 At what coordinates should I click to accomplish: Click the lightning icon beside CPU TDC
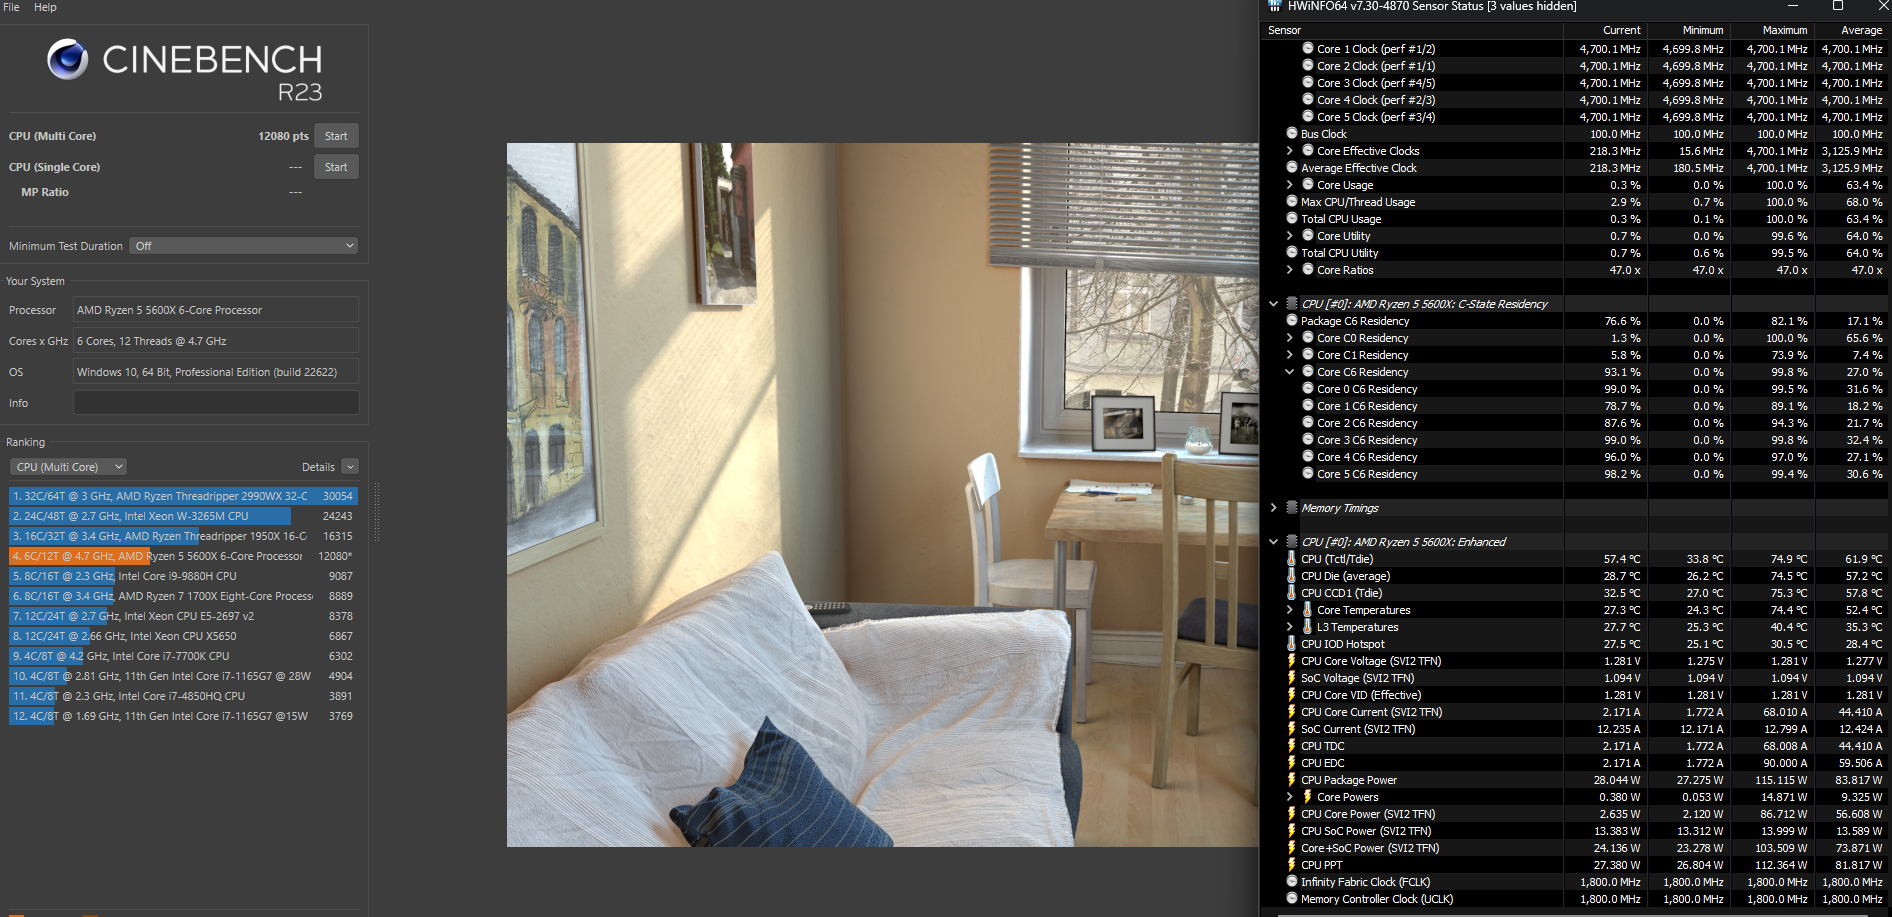[1292, 745]
